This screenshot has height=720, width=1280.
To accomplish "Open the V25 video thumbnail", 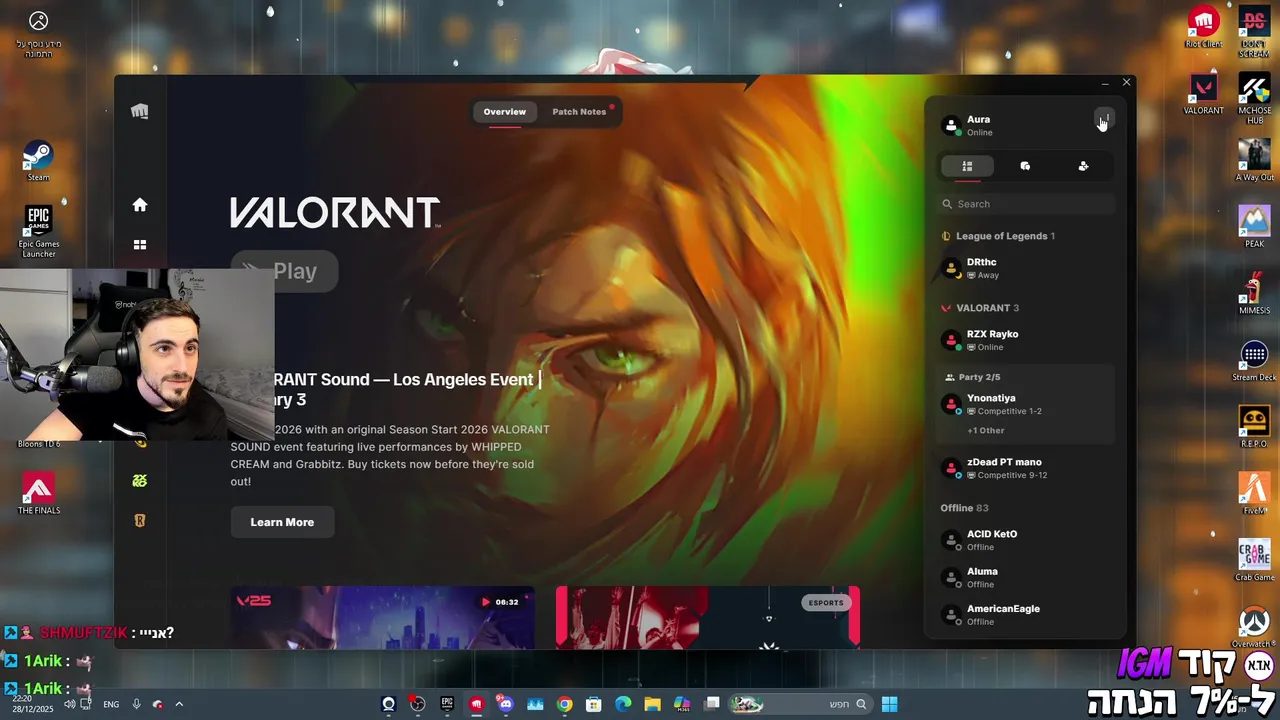I will 382,618.
